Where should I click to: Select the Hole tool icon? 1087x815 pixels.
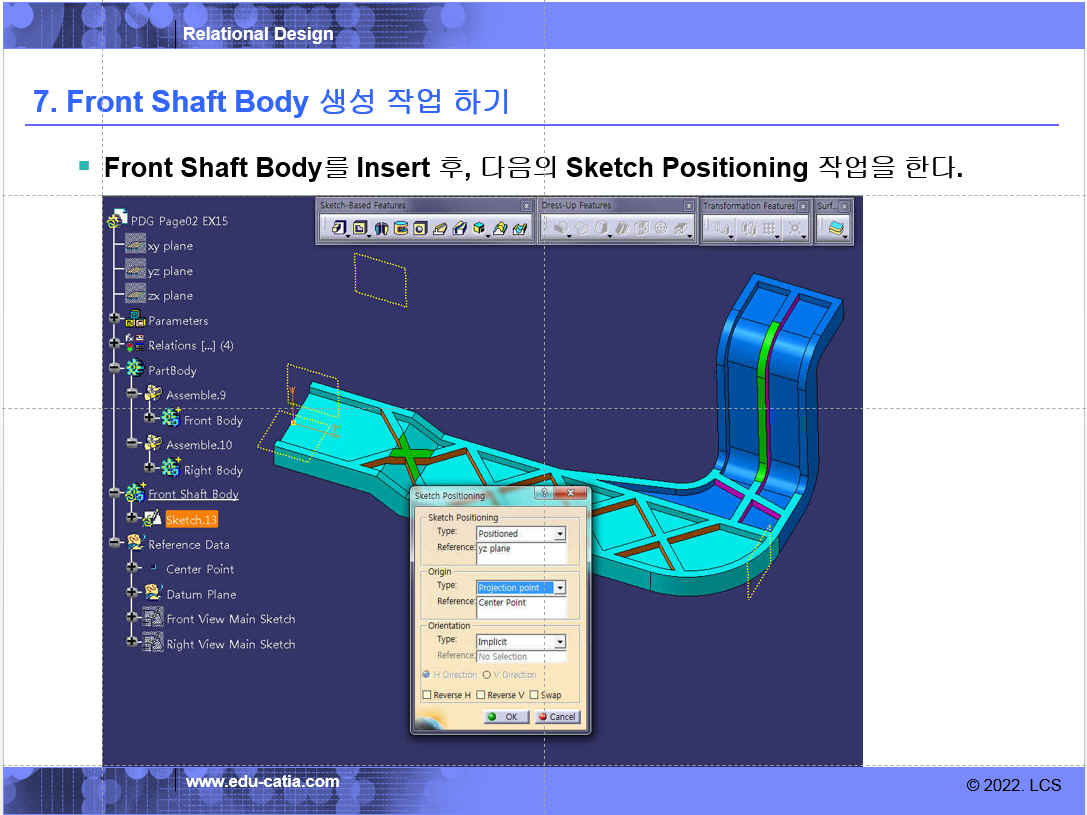coord(420,229)
